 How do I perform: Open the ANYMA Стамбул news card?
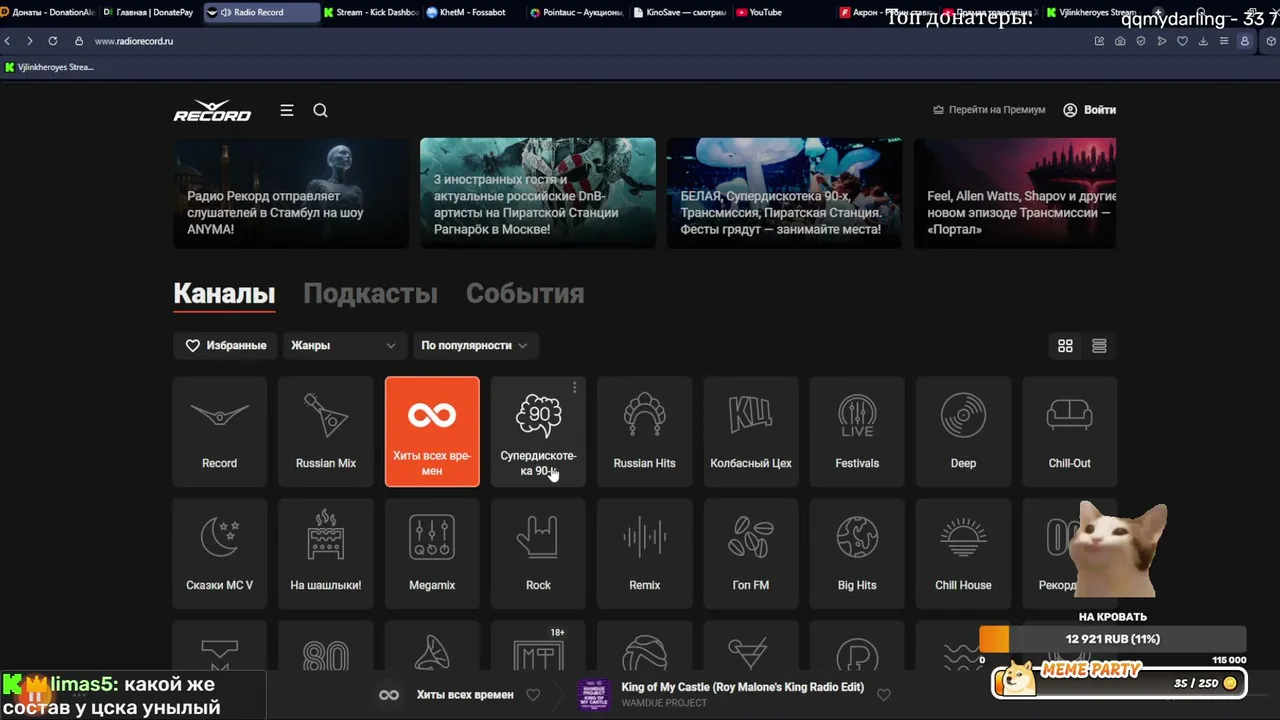tap(291, 193)
